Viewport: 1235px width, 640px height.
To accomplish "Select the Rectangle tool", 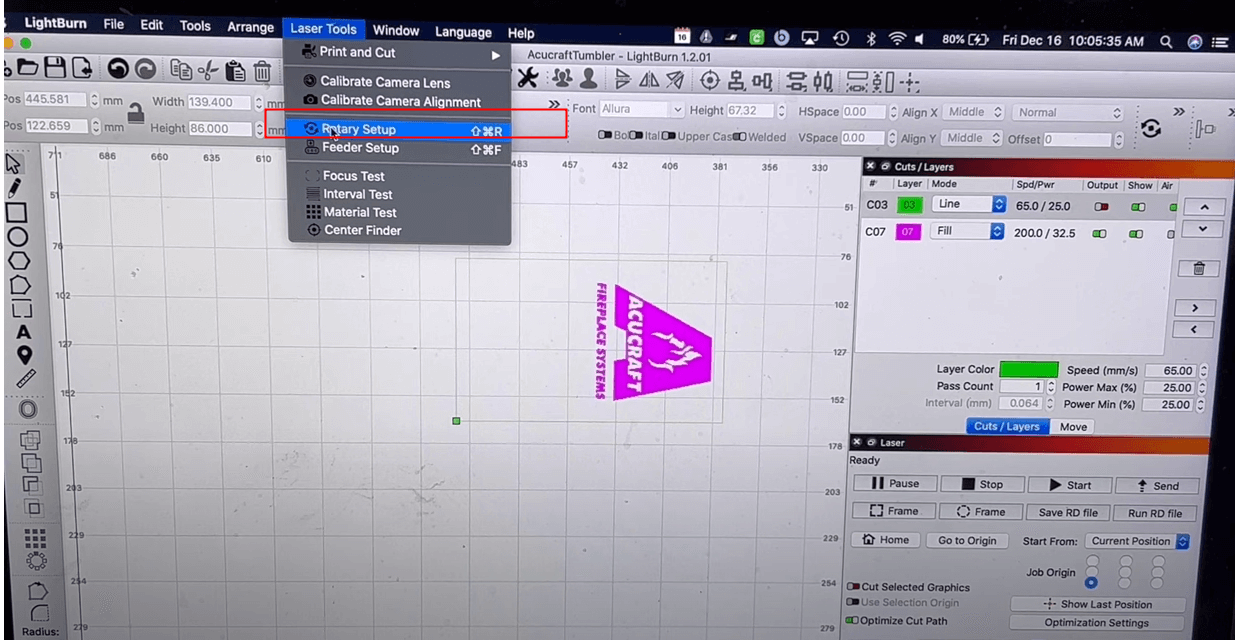I will point(16,212).
